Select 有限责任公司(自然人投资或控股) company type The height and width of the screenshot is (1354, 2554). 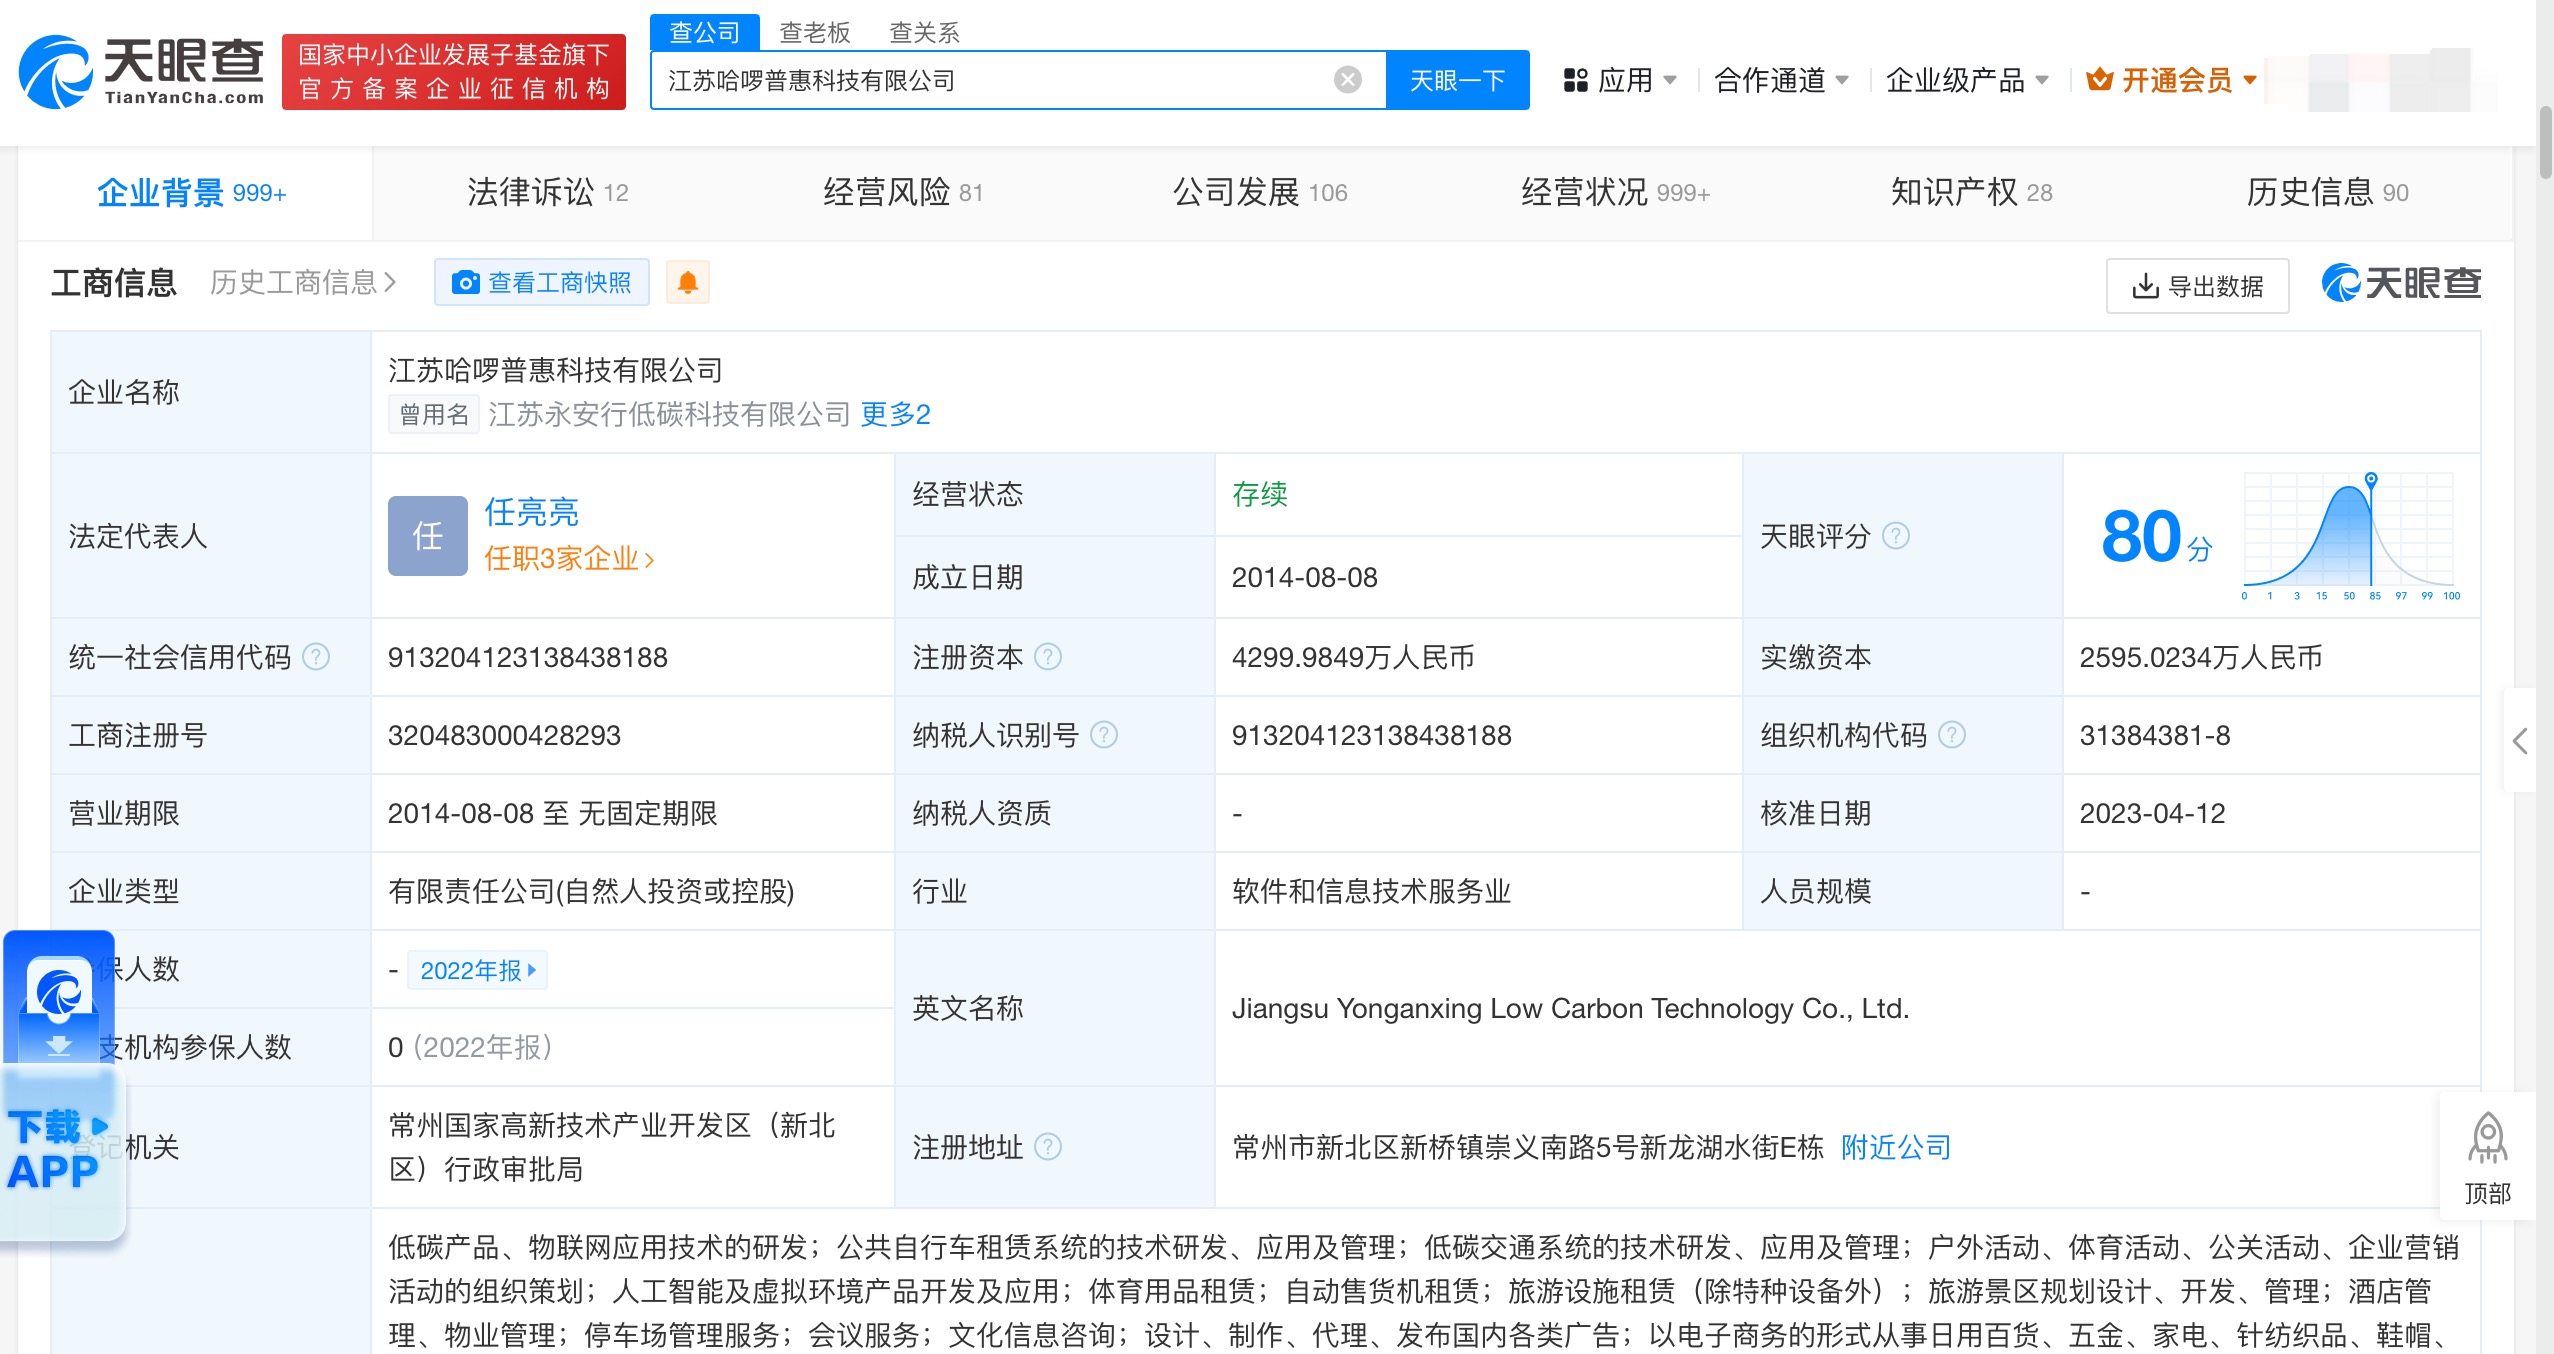click(x=591, y=891)
